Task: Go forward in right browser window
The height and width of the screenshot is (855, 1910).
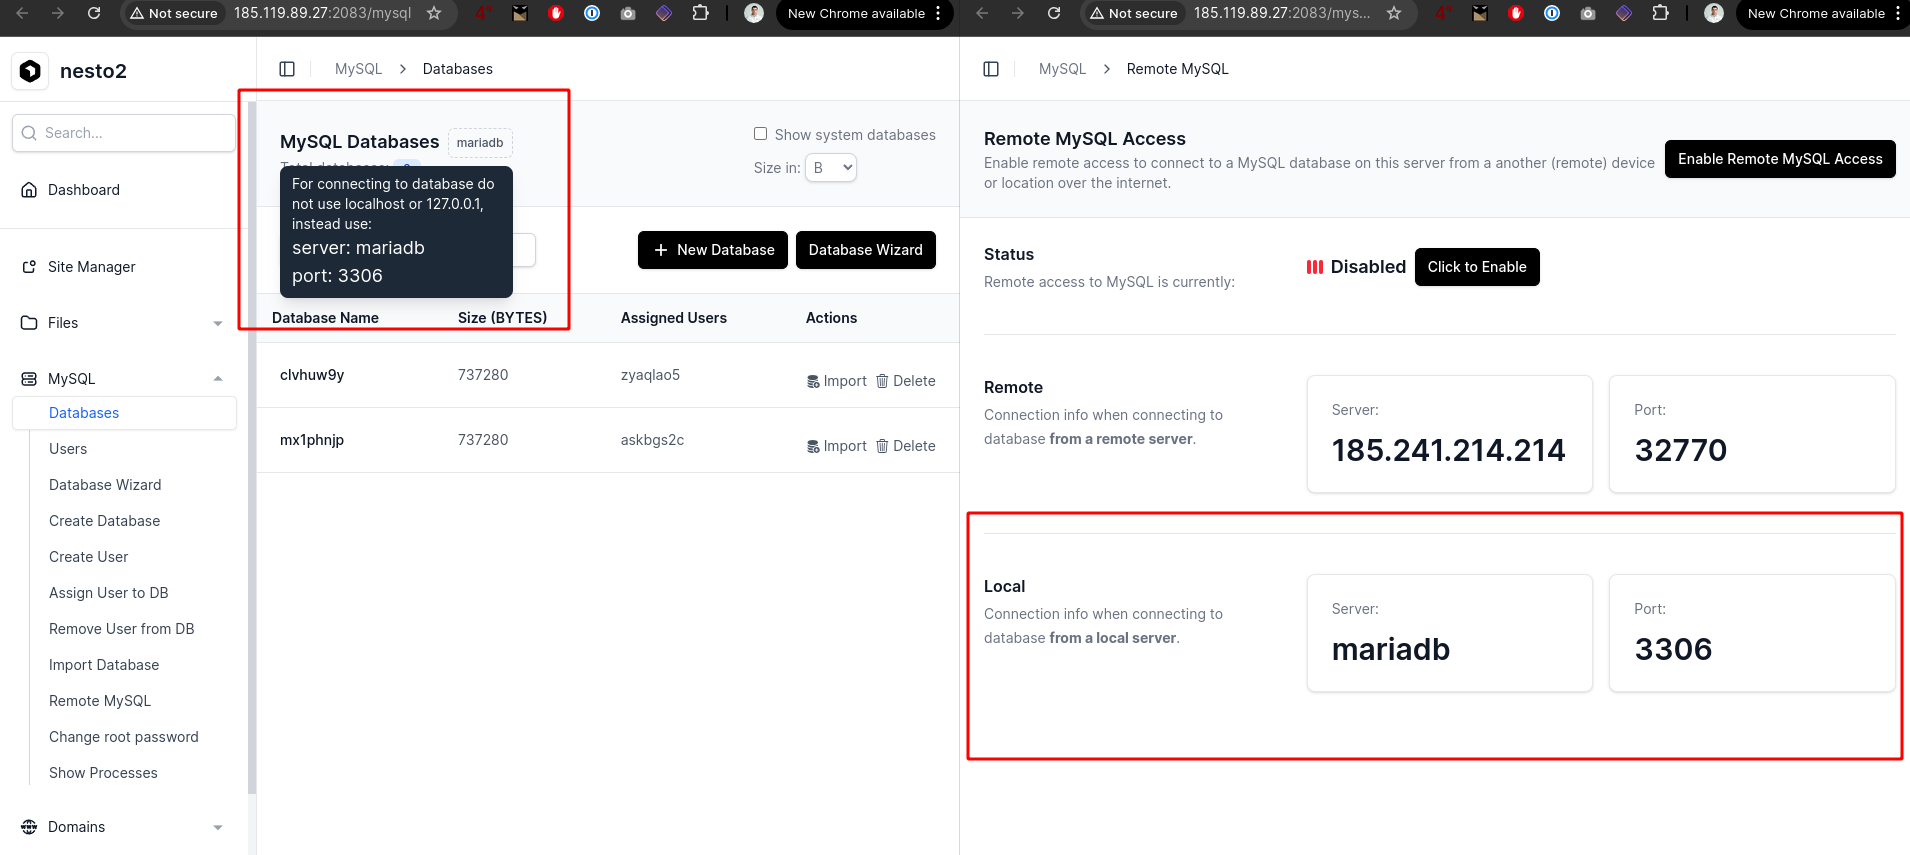Action: (1018, 13)
